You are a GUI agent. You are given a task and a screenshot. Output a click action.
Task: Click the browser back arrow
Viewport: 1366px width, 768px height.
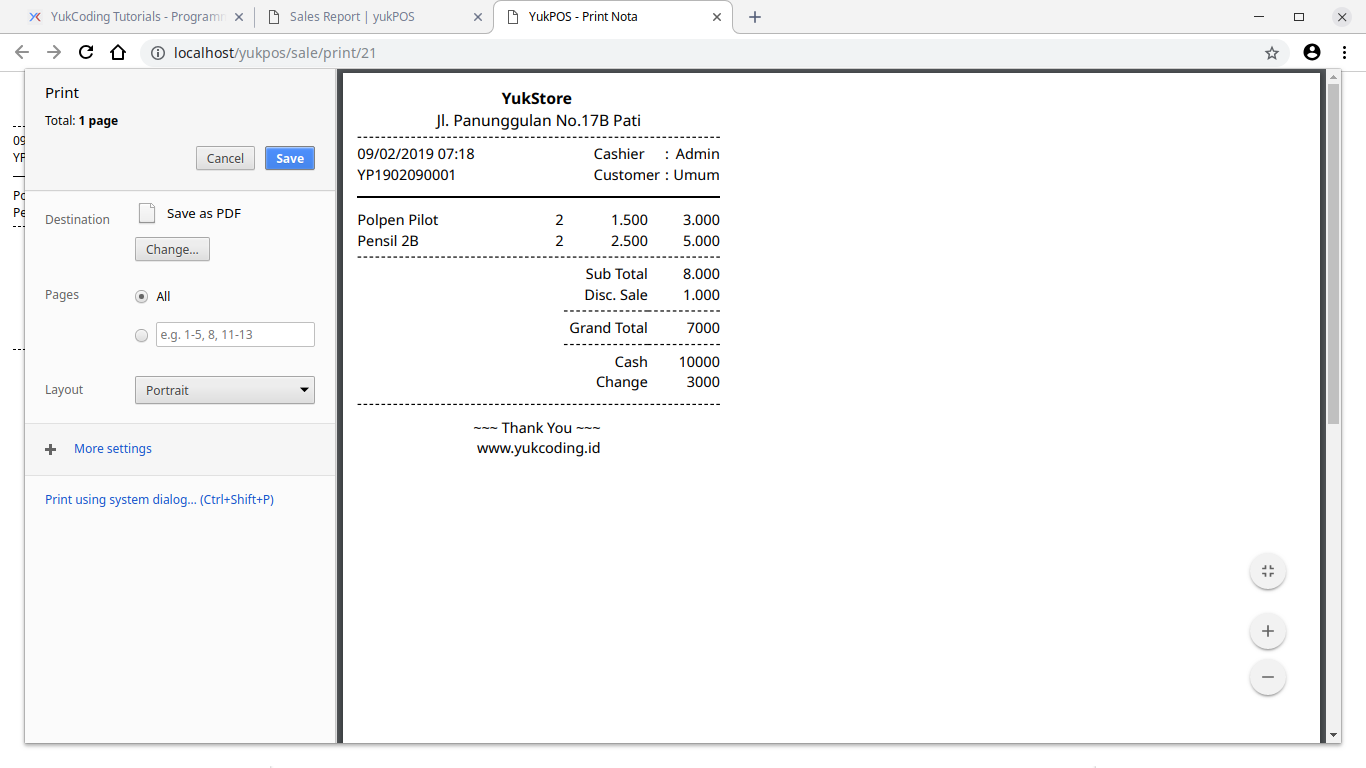(22, 53)
